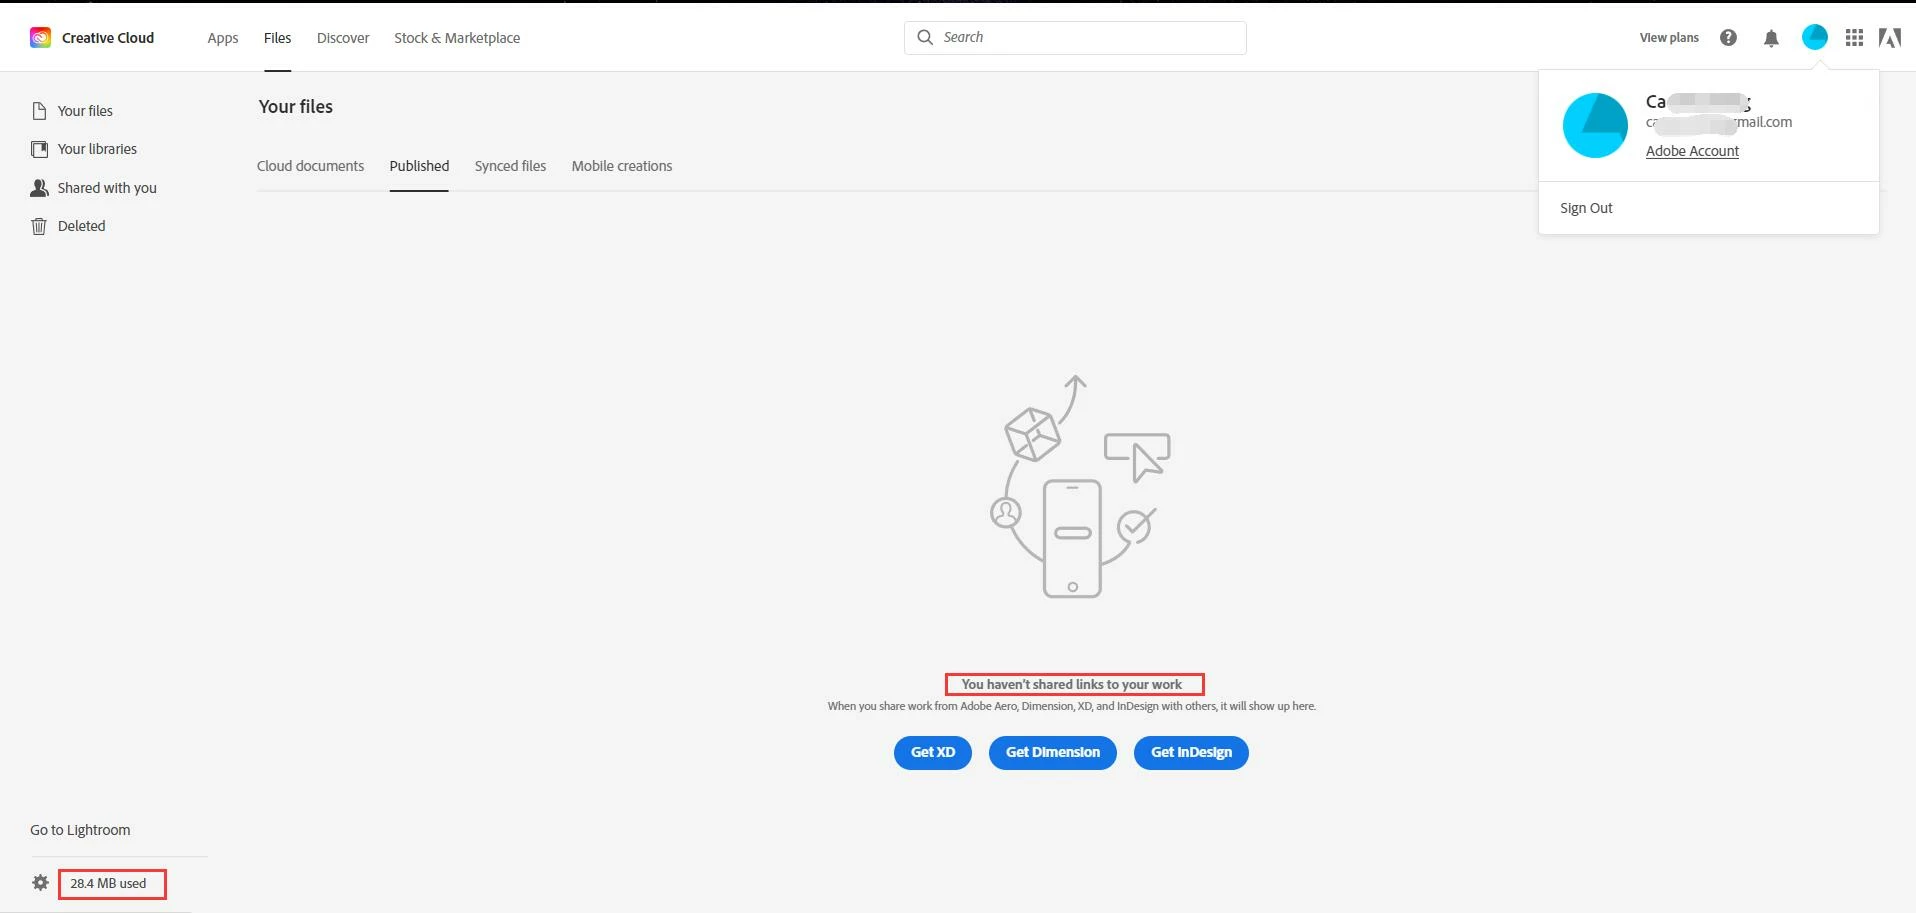
Task: Click the Your files document icon
Action: click(39, 111)
